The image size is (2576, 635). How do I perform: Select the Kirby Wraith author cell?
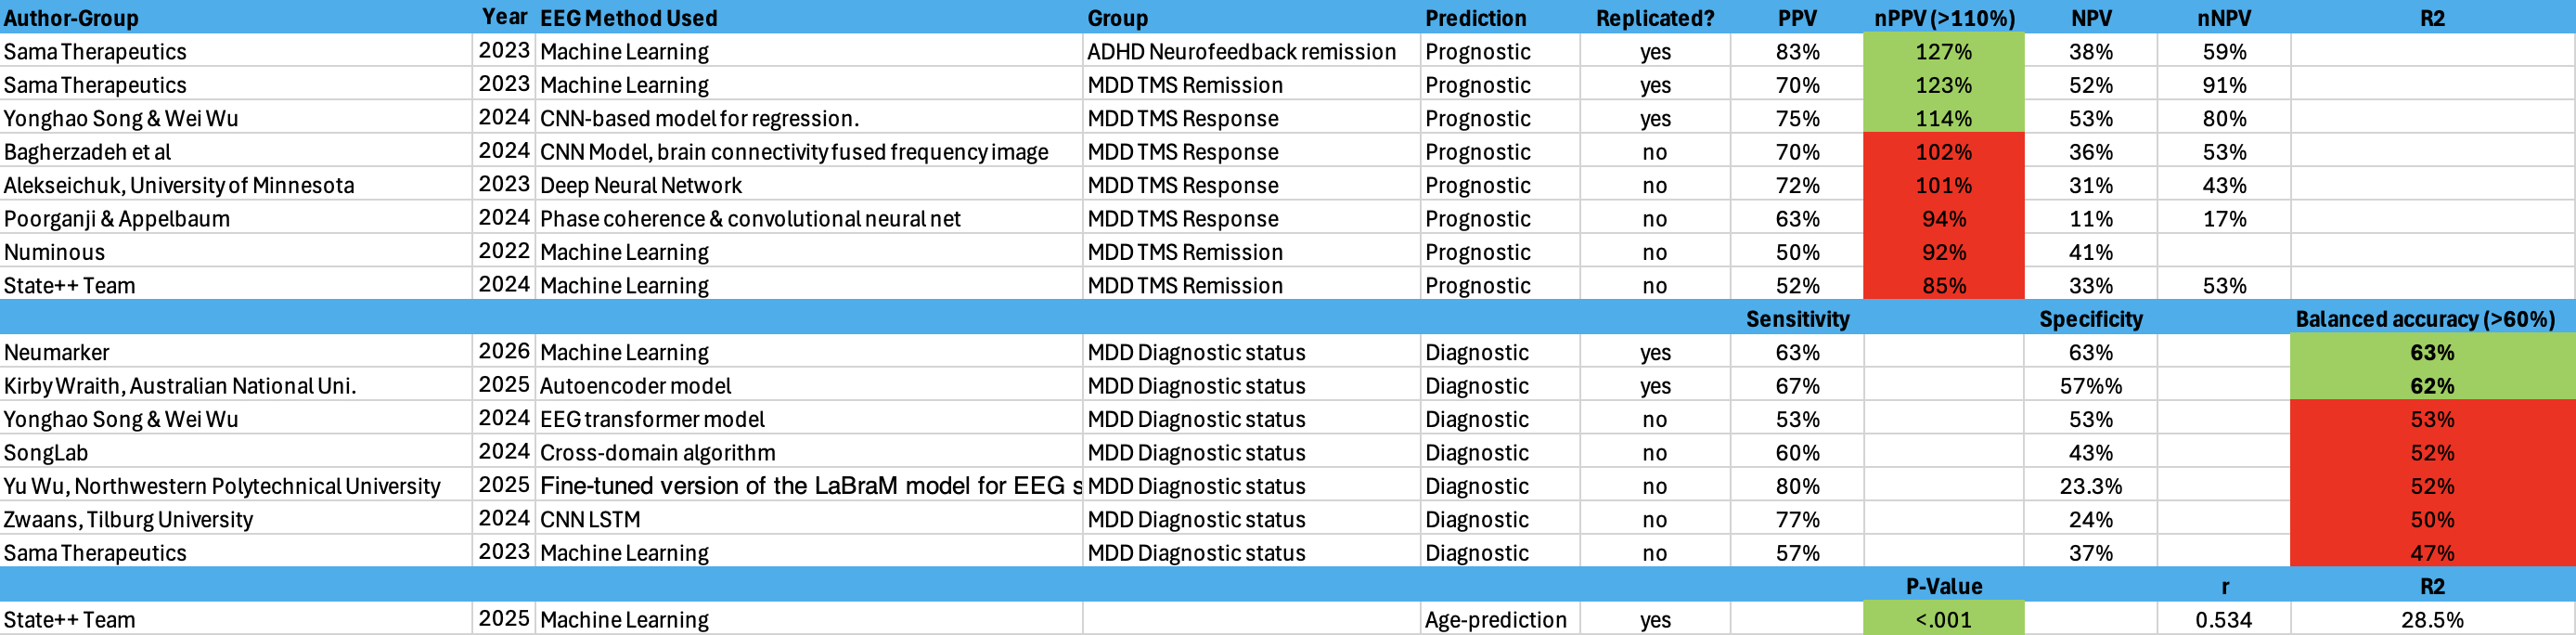click(180, 386)
